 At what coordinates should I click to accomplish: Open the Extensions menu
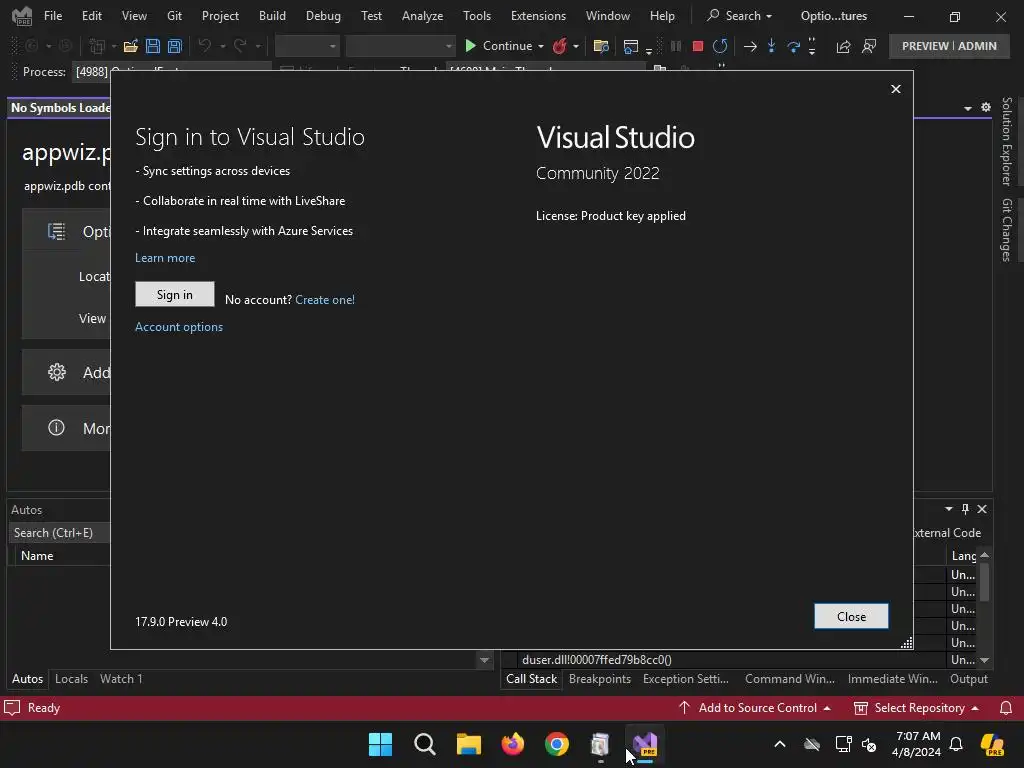click(538, 16)
